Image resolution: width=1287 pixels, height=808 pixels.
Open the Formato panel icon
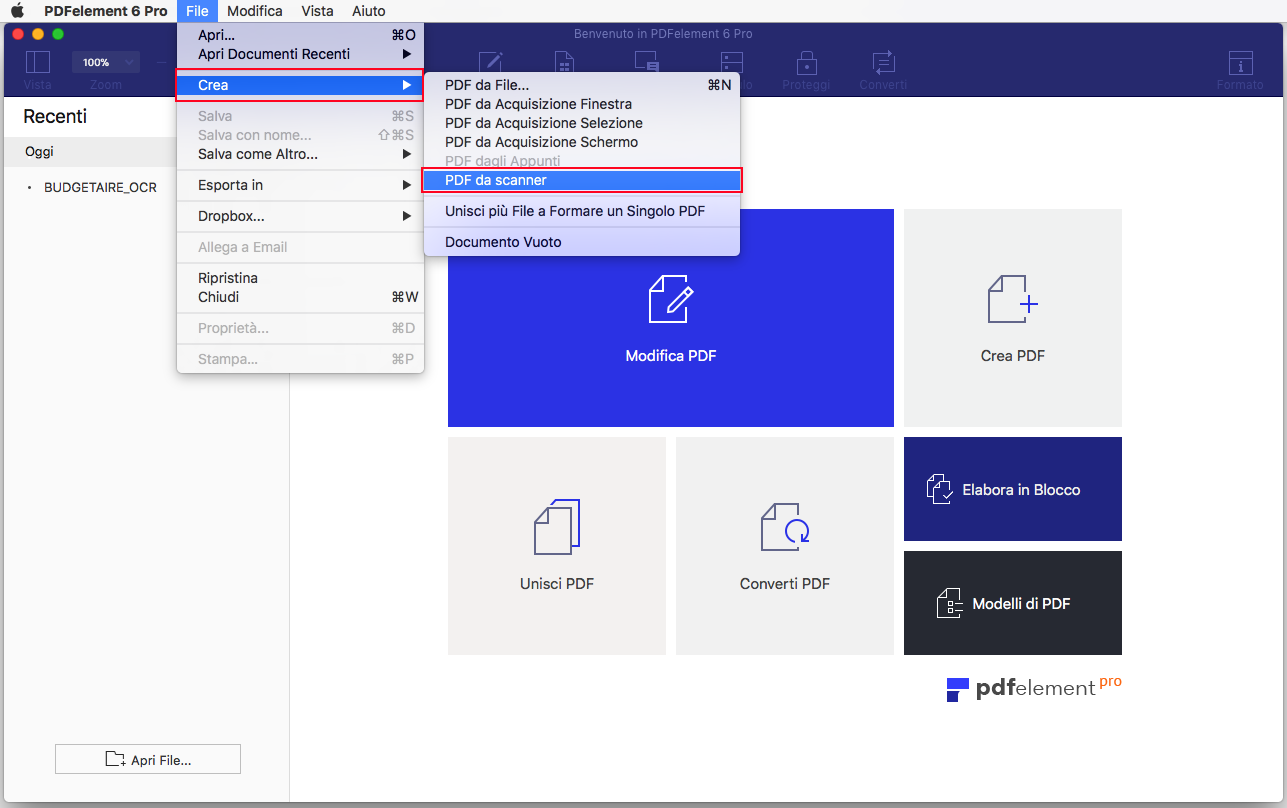tap(1240, 62)
